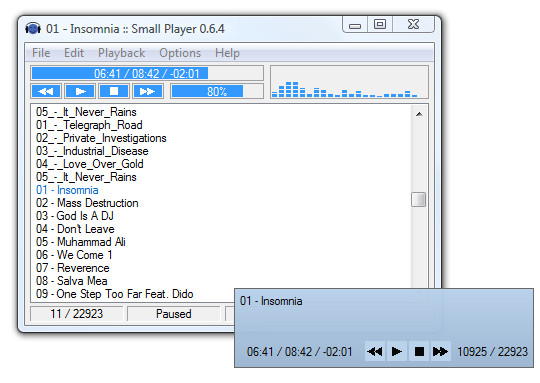Viewport: 540px width, 383px height.
Task: Click the previous track icon in mini popup
Action: tap(375, 352)
